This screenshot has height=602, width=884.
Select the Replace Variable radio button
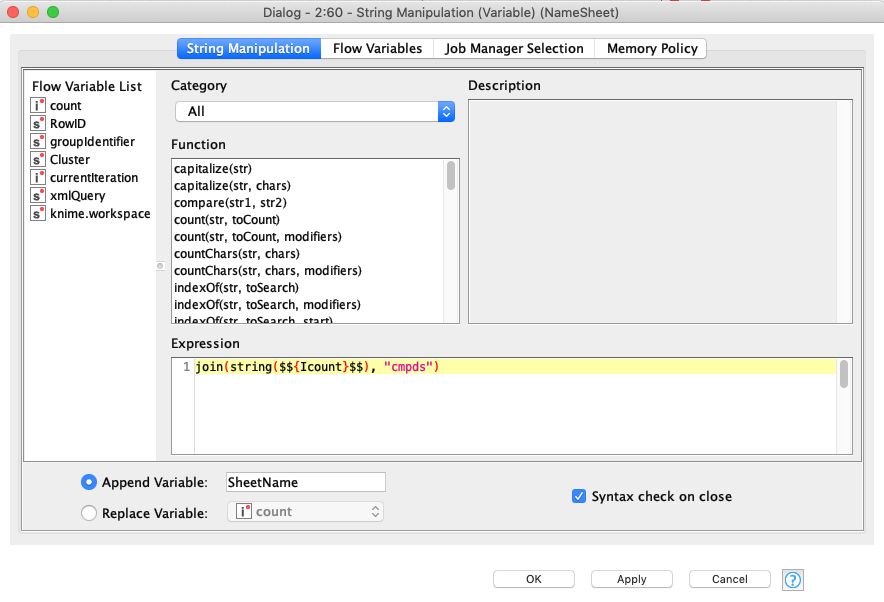click(x=89, y=513)
